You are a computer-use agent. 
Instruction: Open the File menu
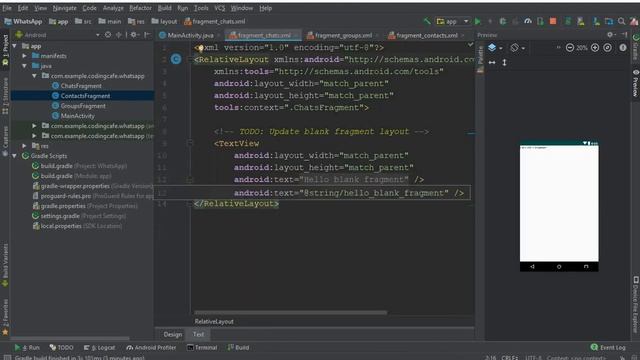[7, 8]
